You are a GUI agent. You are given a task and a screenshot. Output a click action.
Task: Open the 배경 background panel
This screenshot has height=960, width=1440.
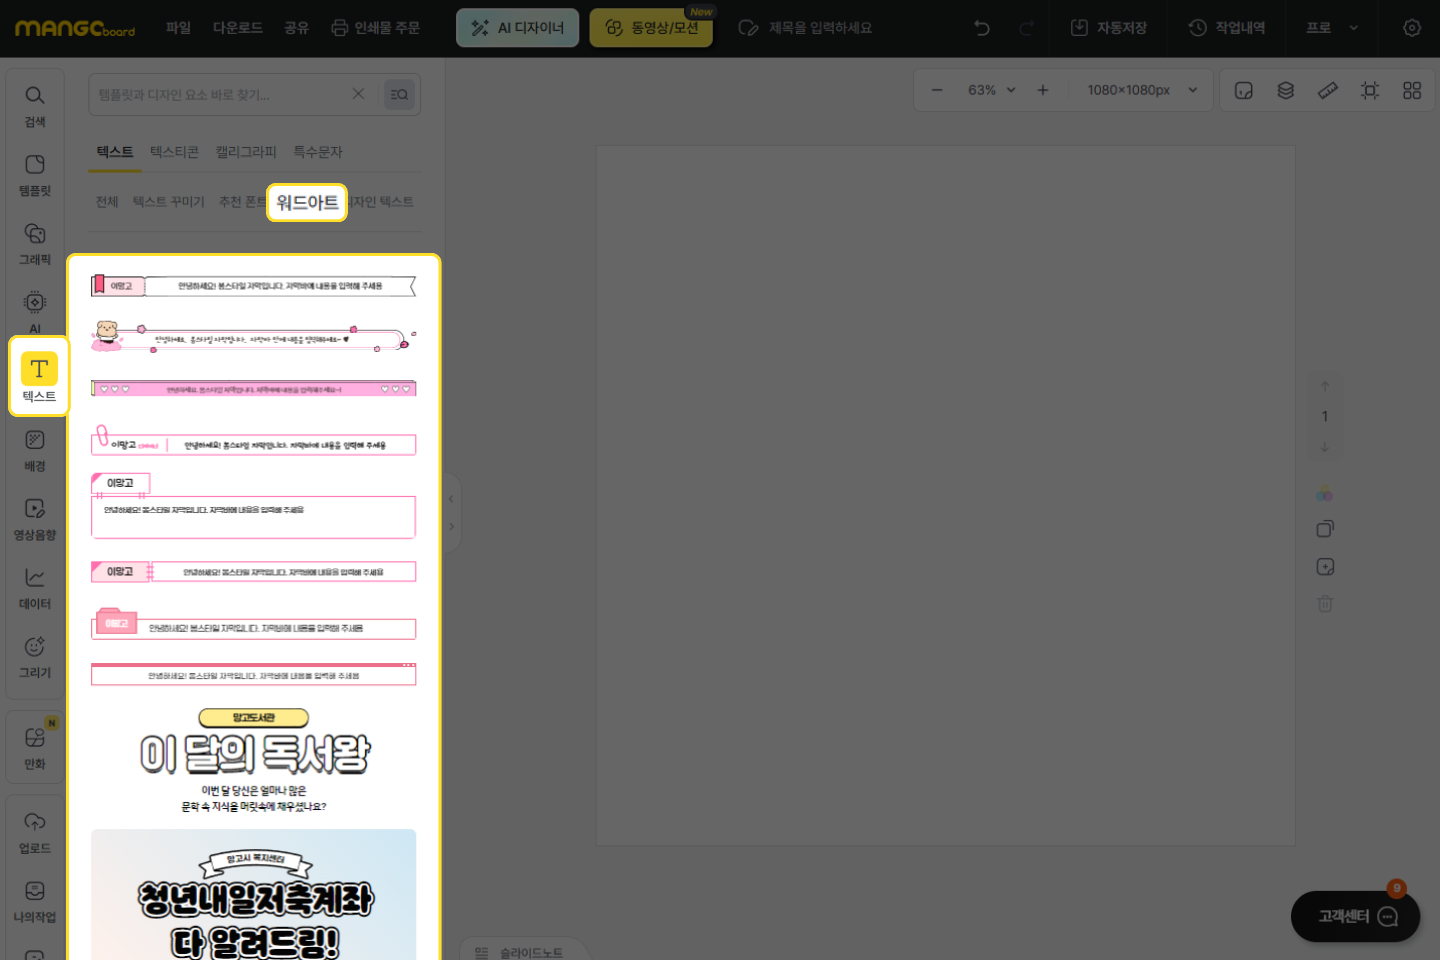click(x=35, y=450)
